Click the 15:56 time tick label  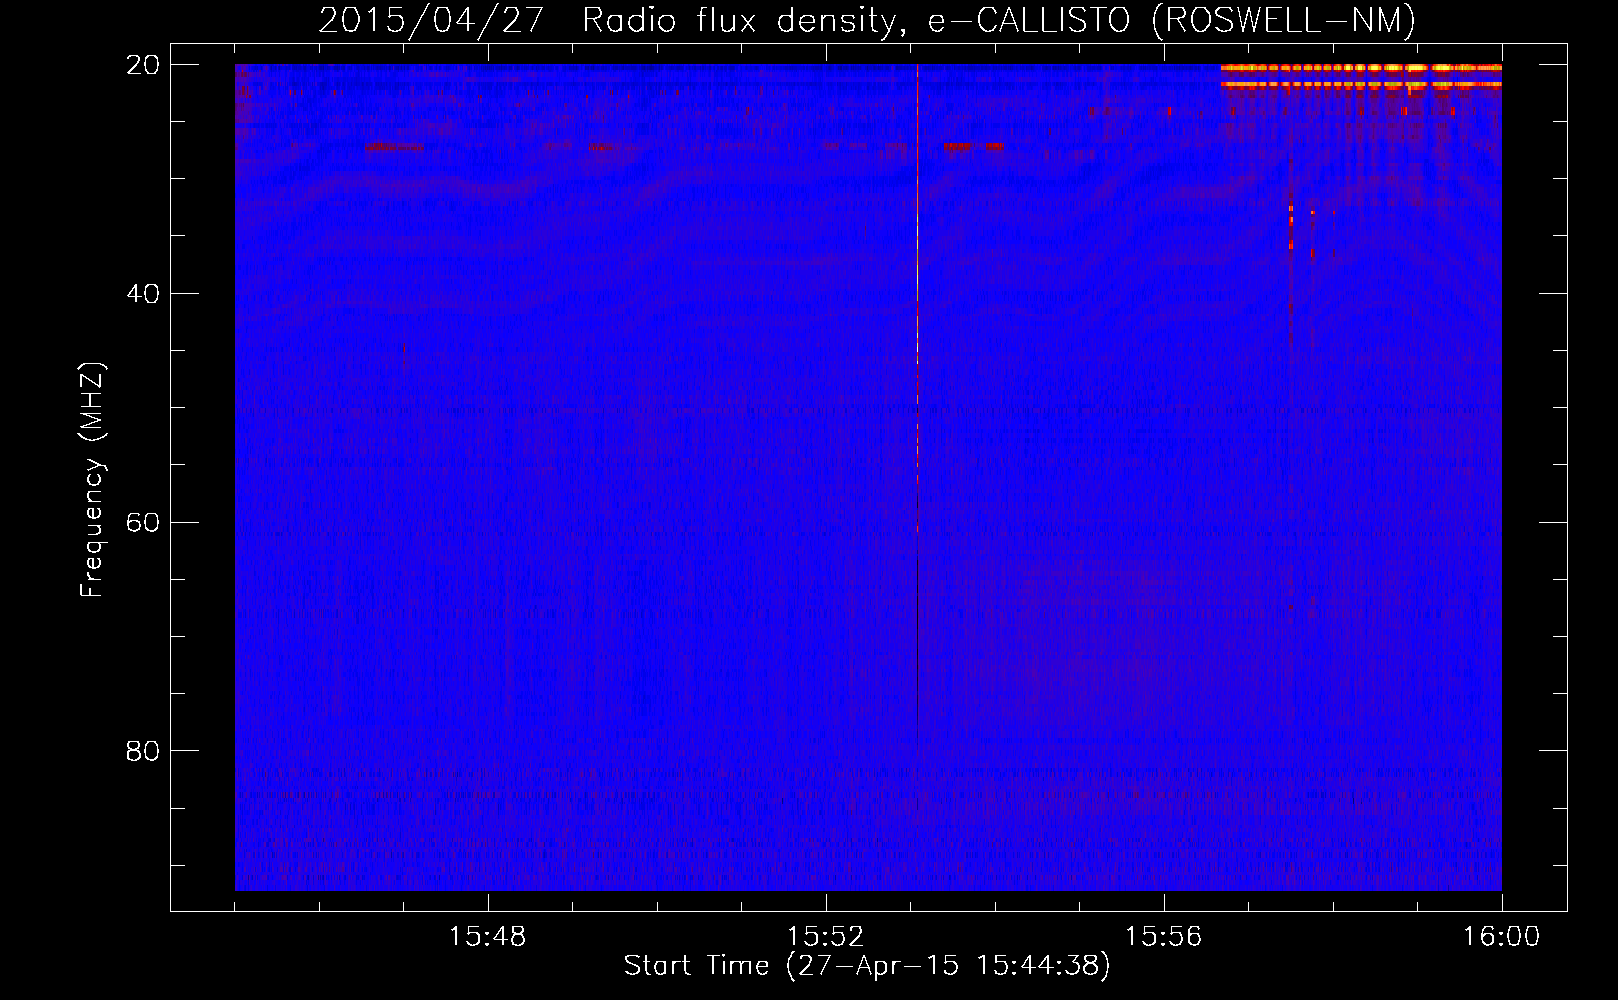(x=1163, y=937)
